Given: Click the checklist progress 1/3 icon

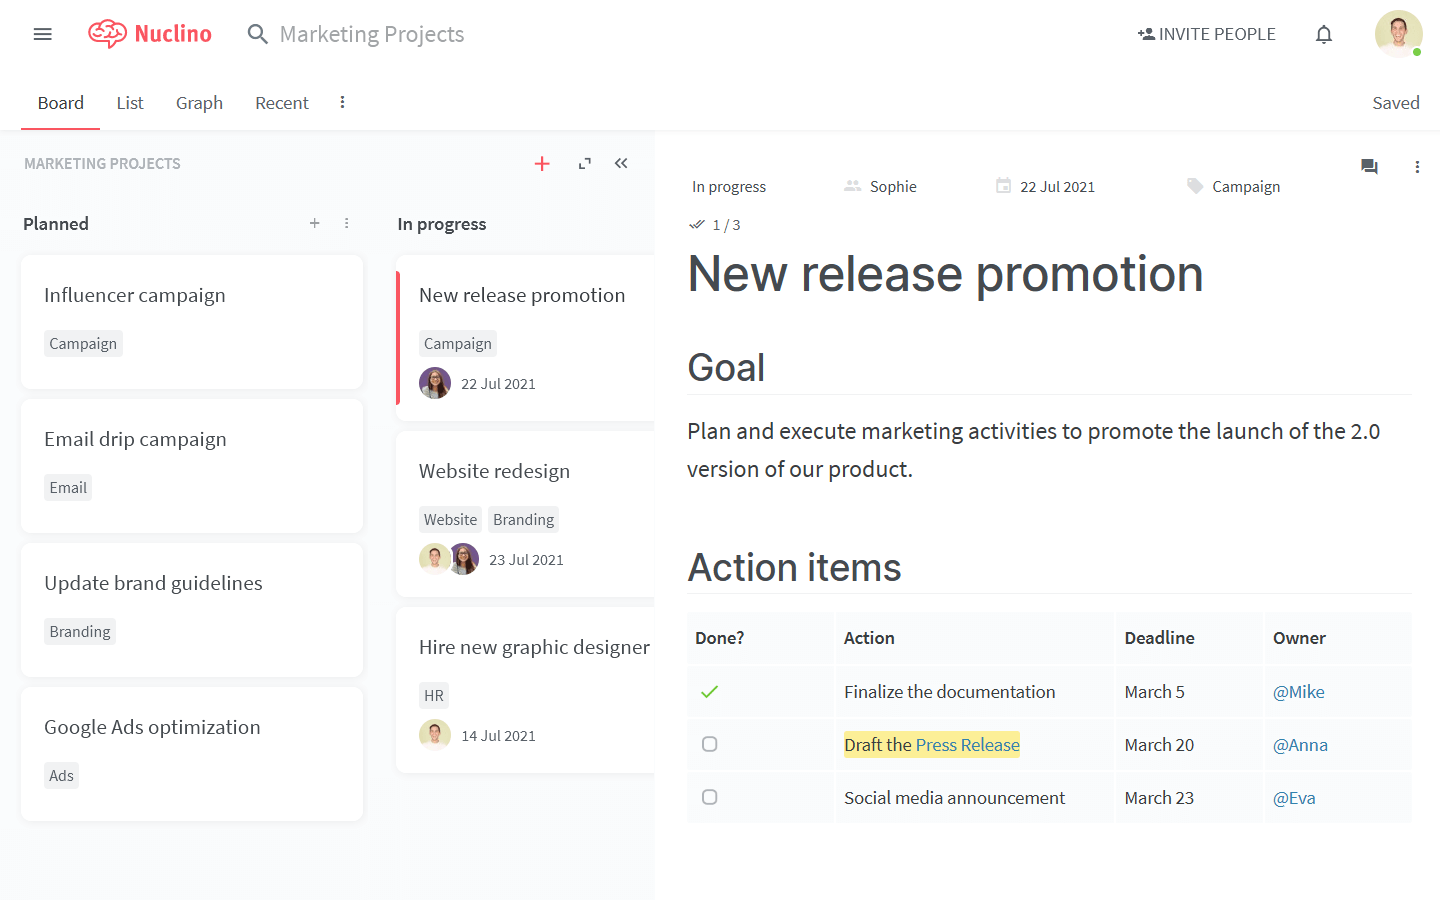Looking at the screenshot, I should click(697, 225).
